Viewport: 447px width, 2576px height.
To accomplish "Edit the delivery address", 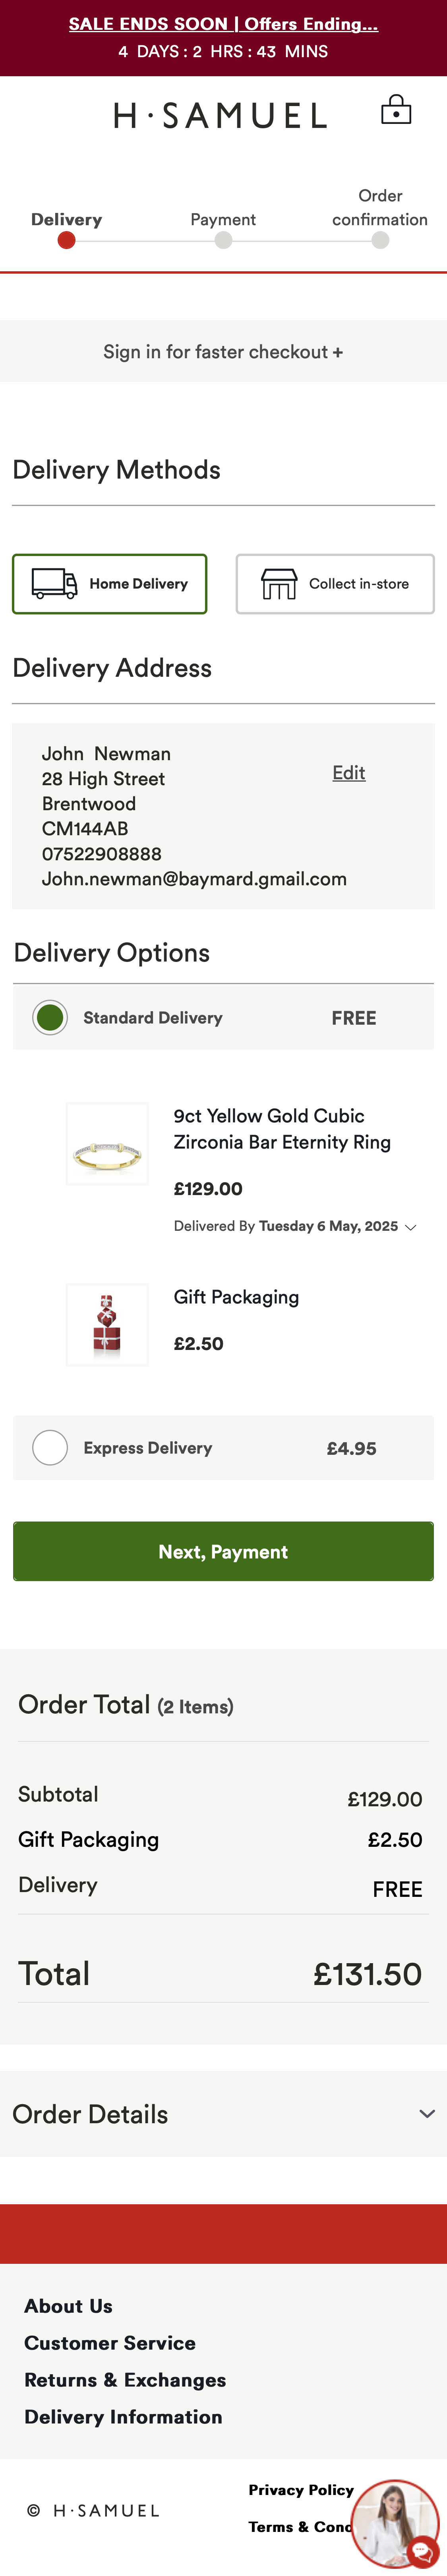I will (x=348, y=772).
